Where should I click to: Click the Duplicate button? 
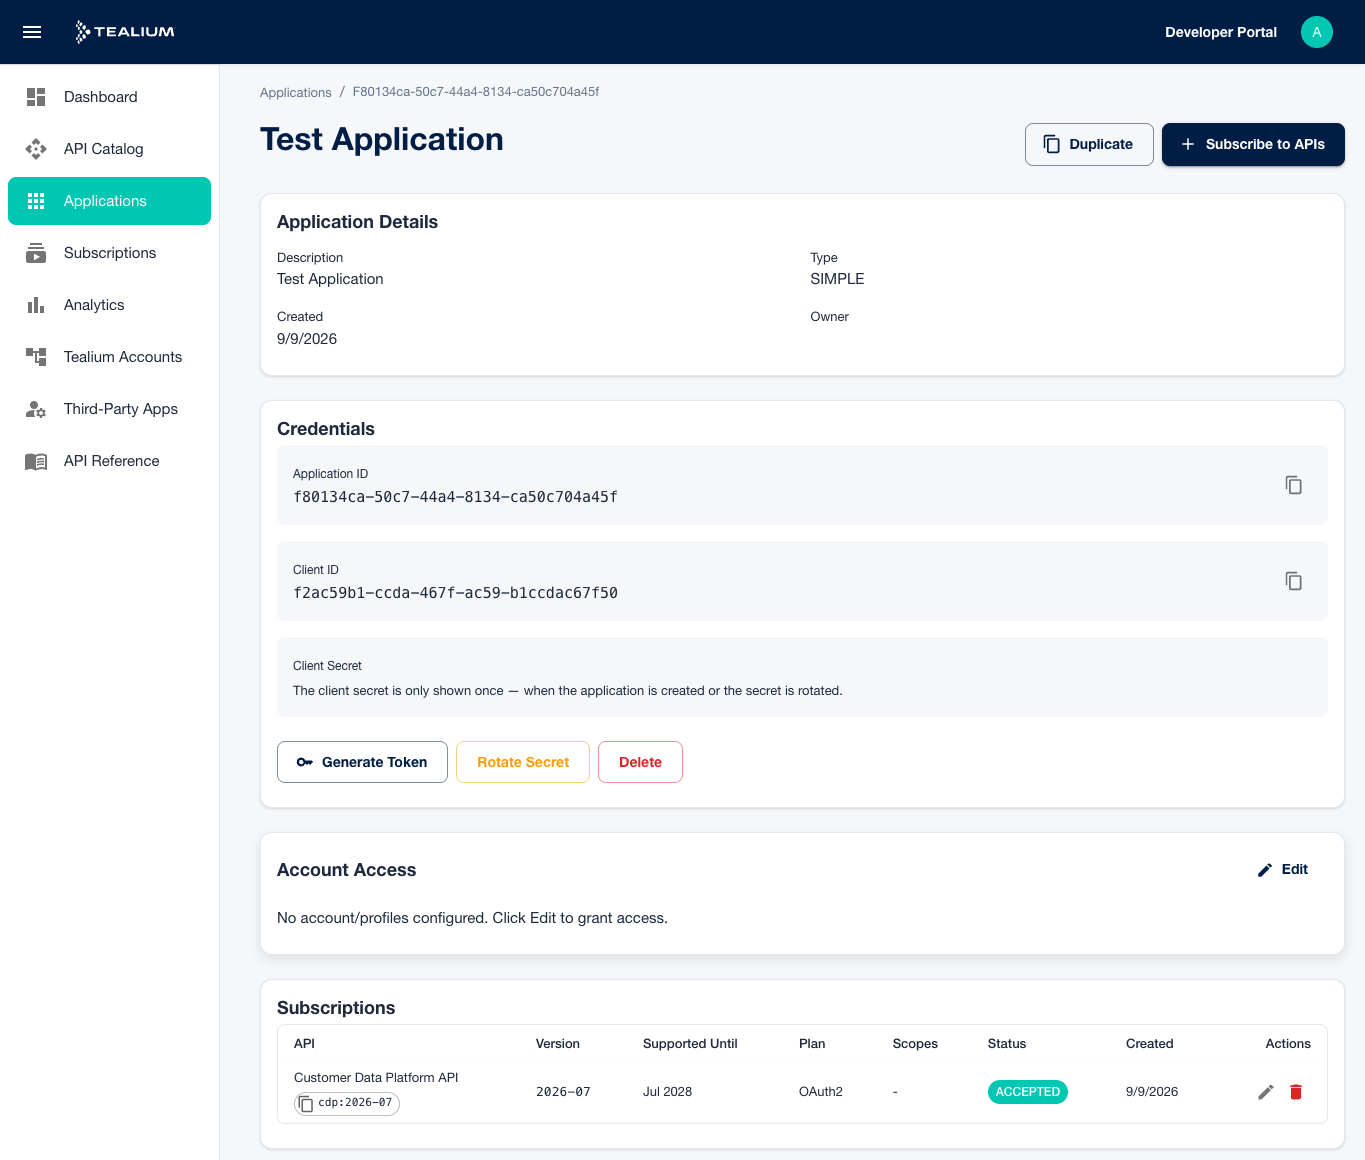[x=1089, y=144]
